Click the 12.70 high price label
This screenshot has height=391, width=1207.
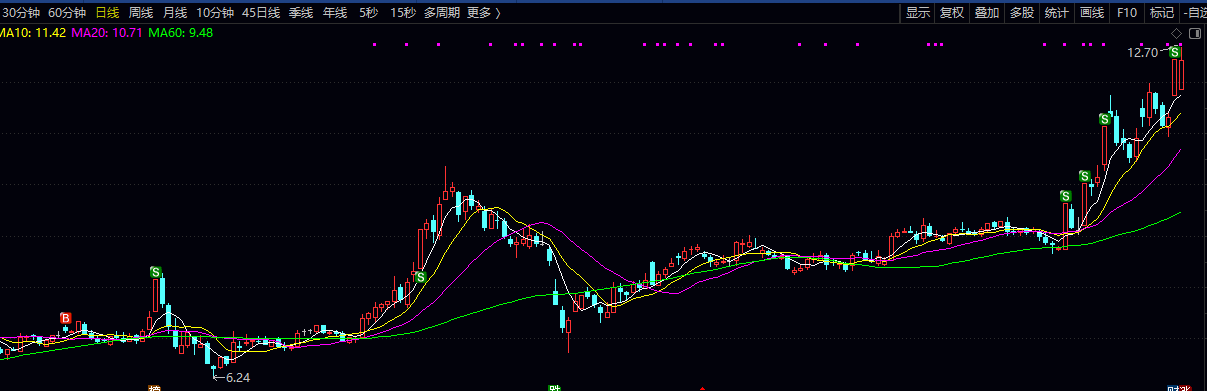pos(1142,52)
